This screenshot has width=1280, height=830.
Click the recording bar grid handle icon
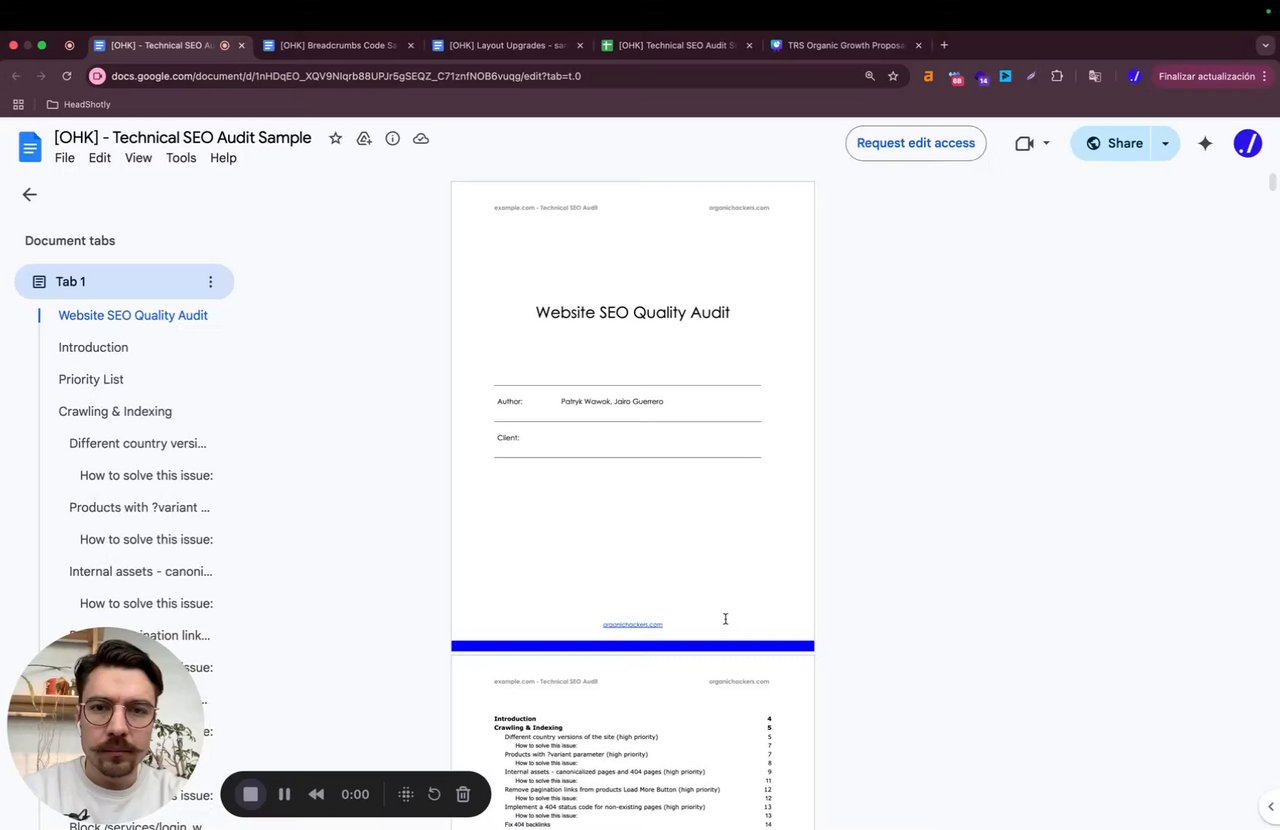(x=406, y=794)
